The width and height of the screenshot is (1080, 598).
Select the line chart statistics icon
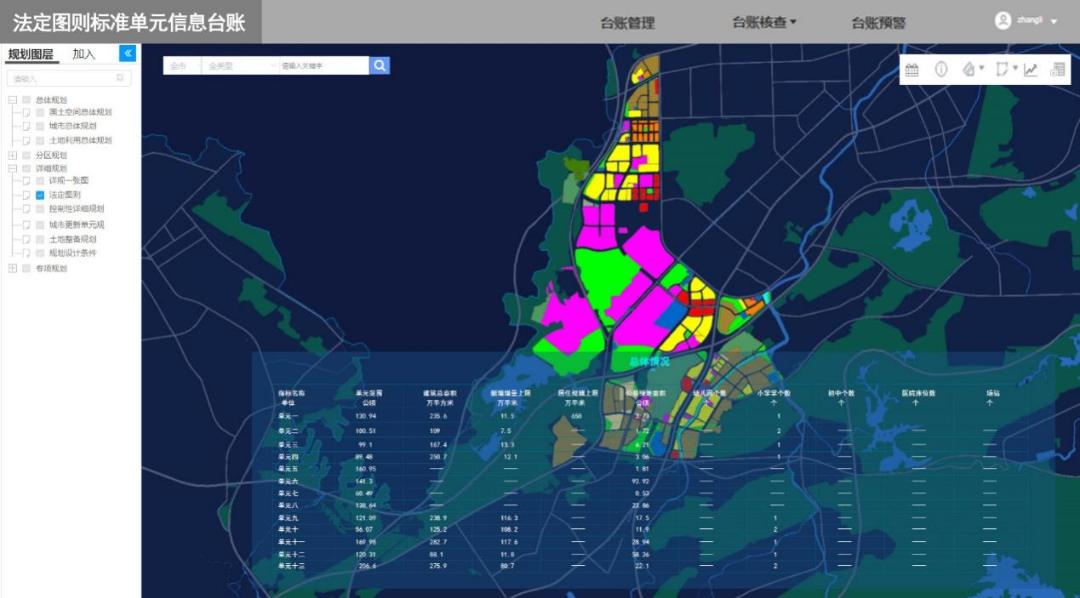tap(1031, 70)
